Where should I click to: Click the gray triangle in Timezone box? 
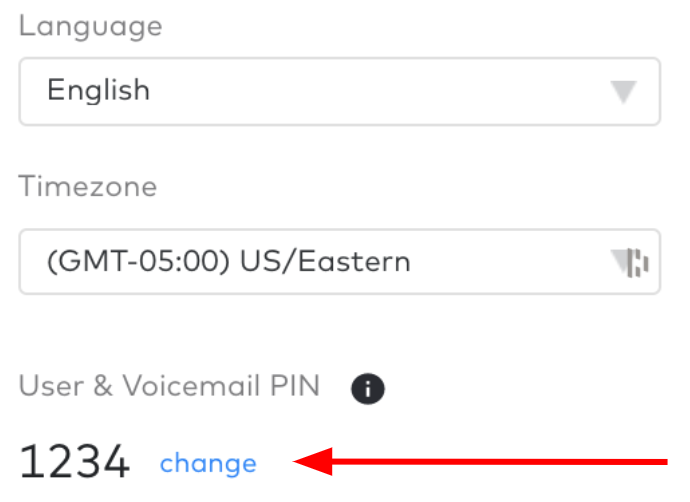pos(618,261)
